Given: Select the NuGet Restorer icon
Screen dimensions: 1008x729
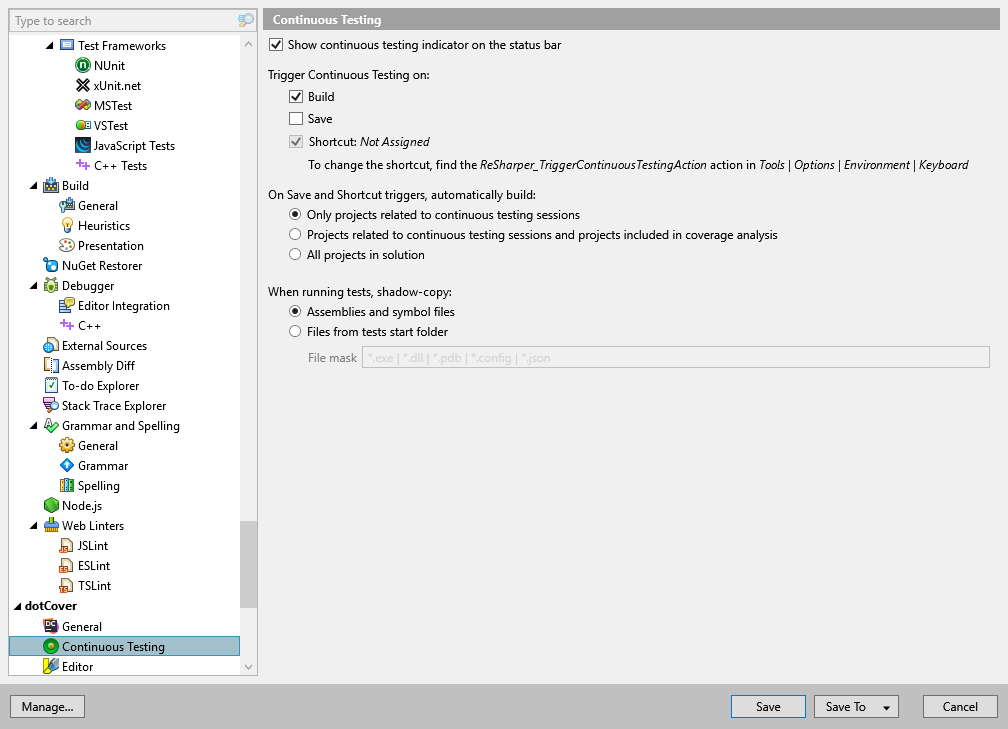Looking at the screenshot, I should (51, 265).
